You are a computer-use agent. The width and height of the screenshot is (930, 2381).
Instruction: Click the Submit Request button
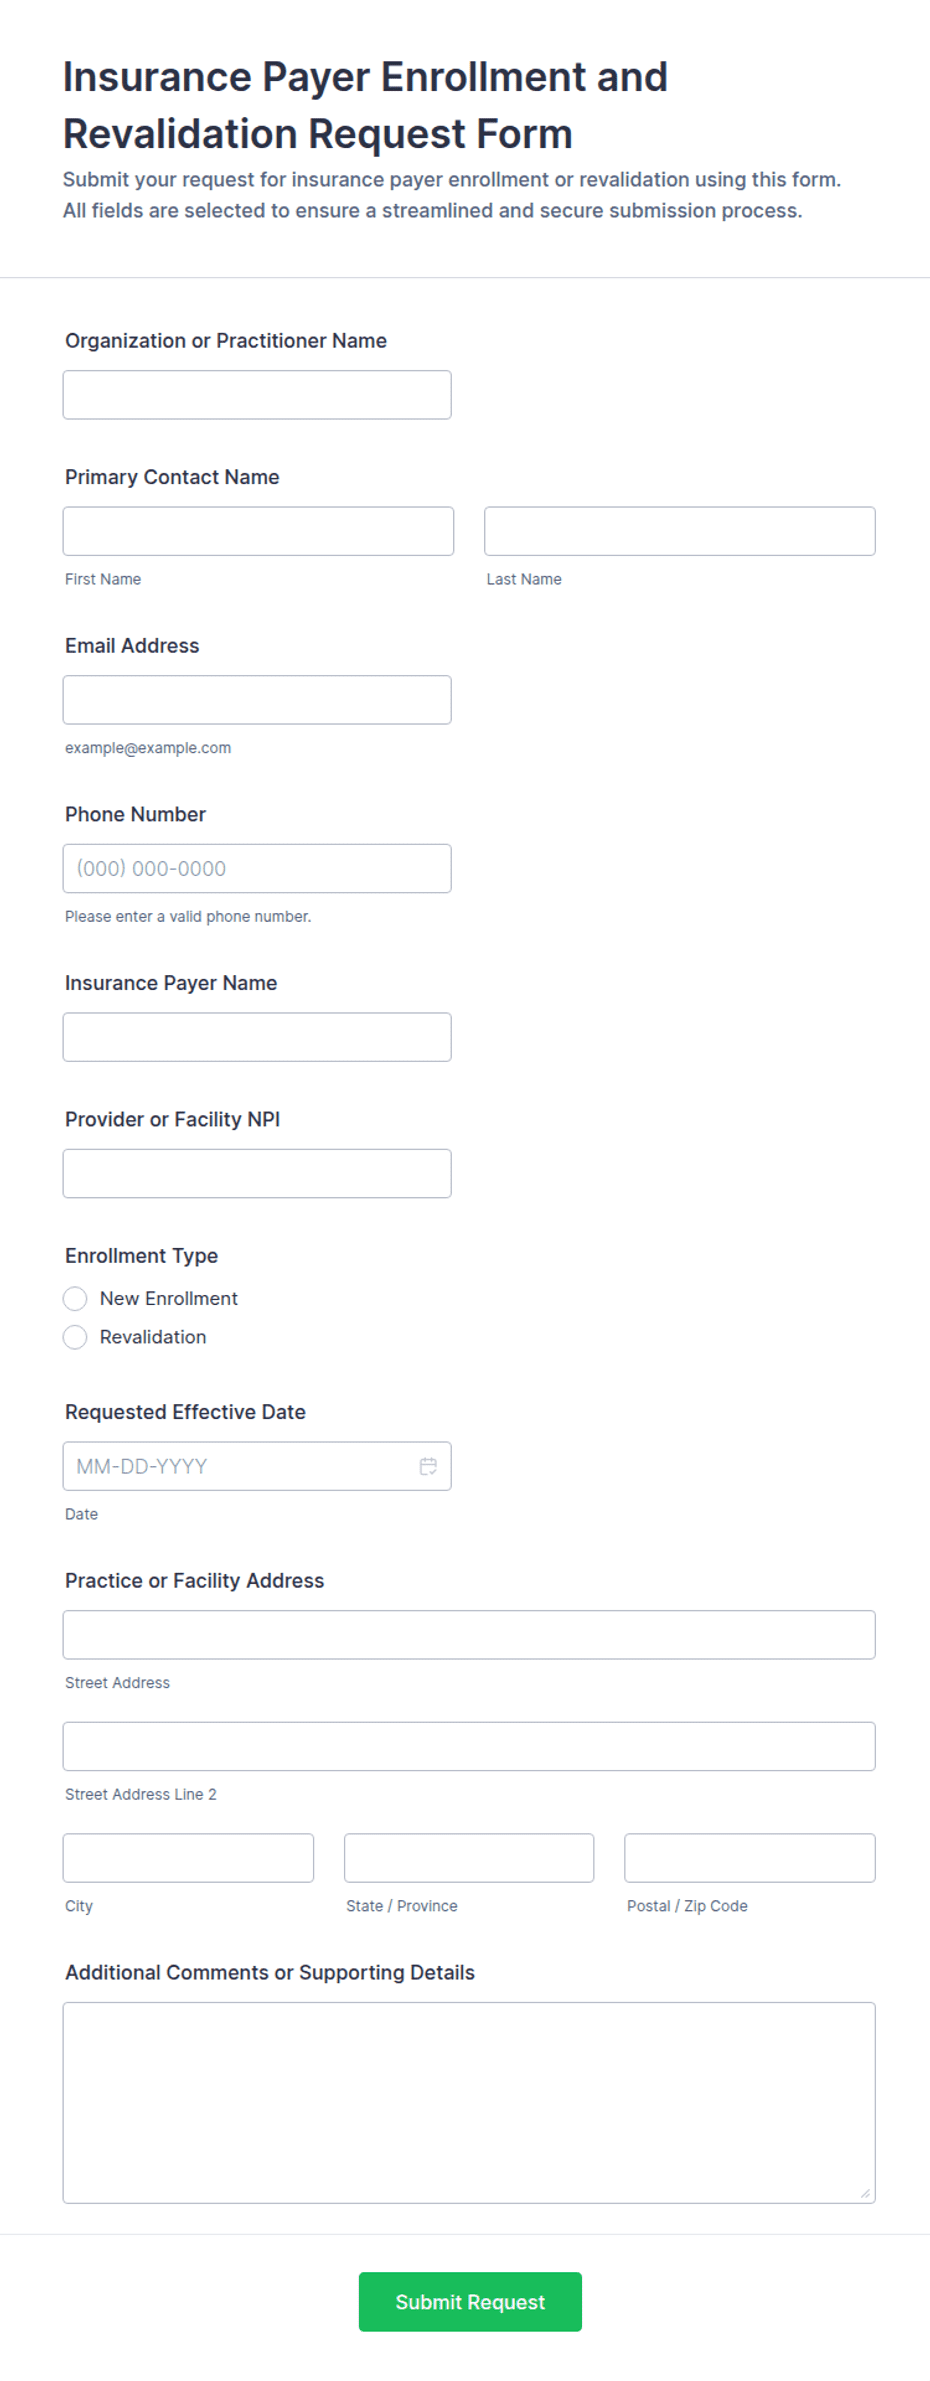(x=470, y=2301)
